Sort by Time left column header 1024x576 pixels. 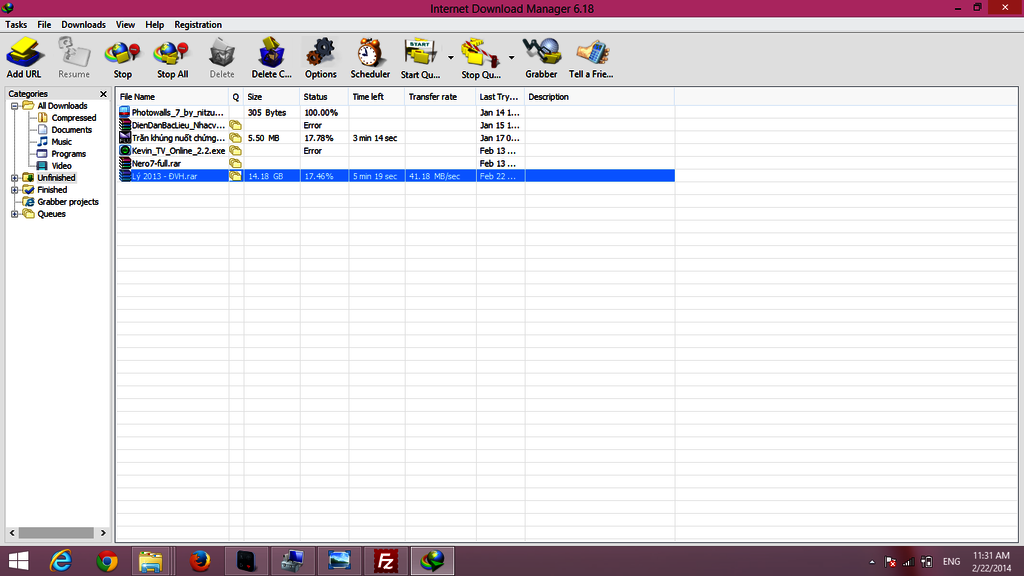tap(376, 97)
